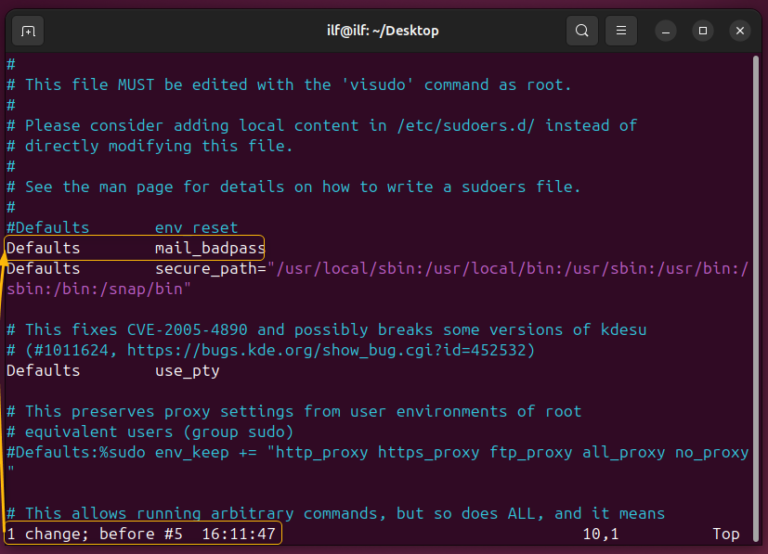Open the terminal search tool
The height and width of the screenshot is (554, 768).
(582, 31)
